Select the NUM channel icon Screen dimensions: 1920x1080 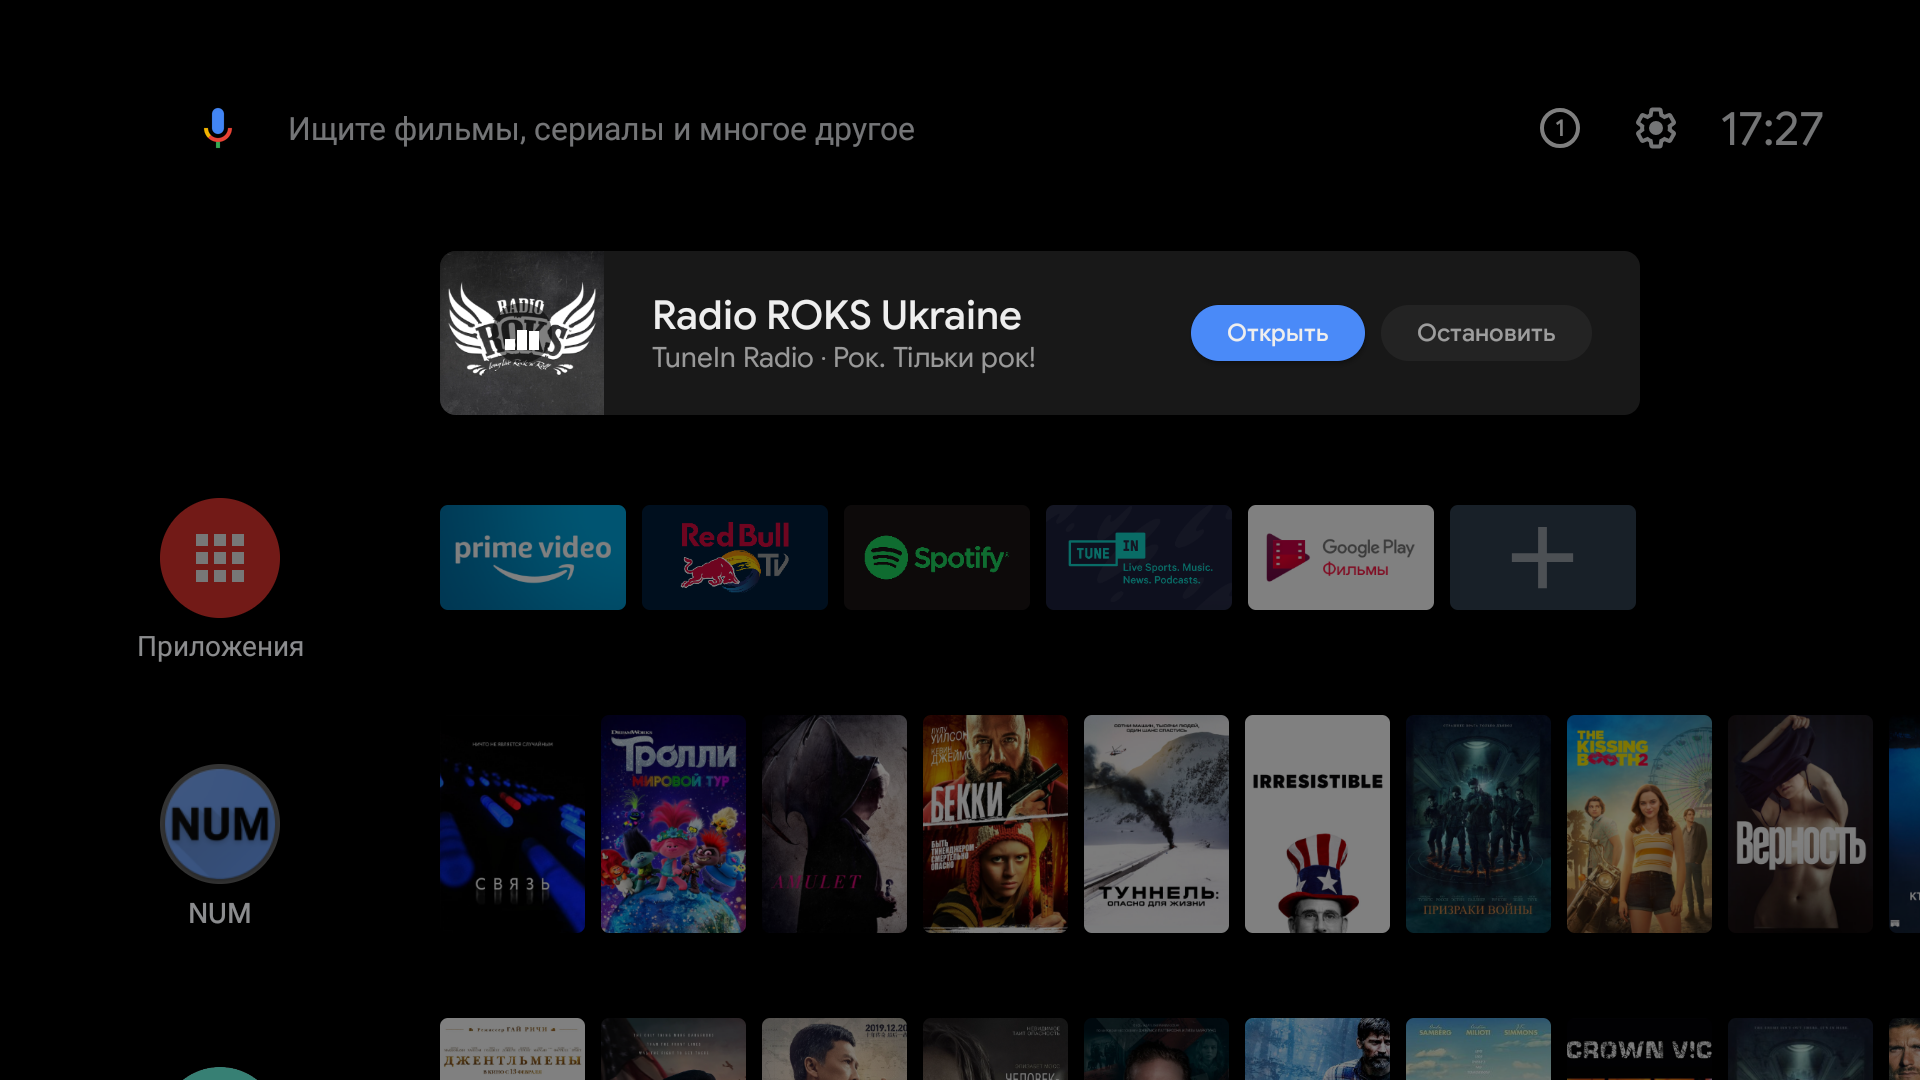pyautogui.click(x=220, y=824)
